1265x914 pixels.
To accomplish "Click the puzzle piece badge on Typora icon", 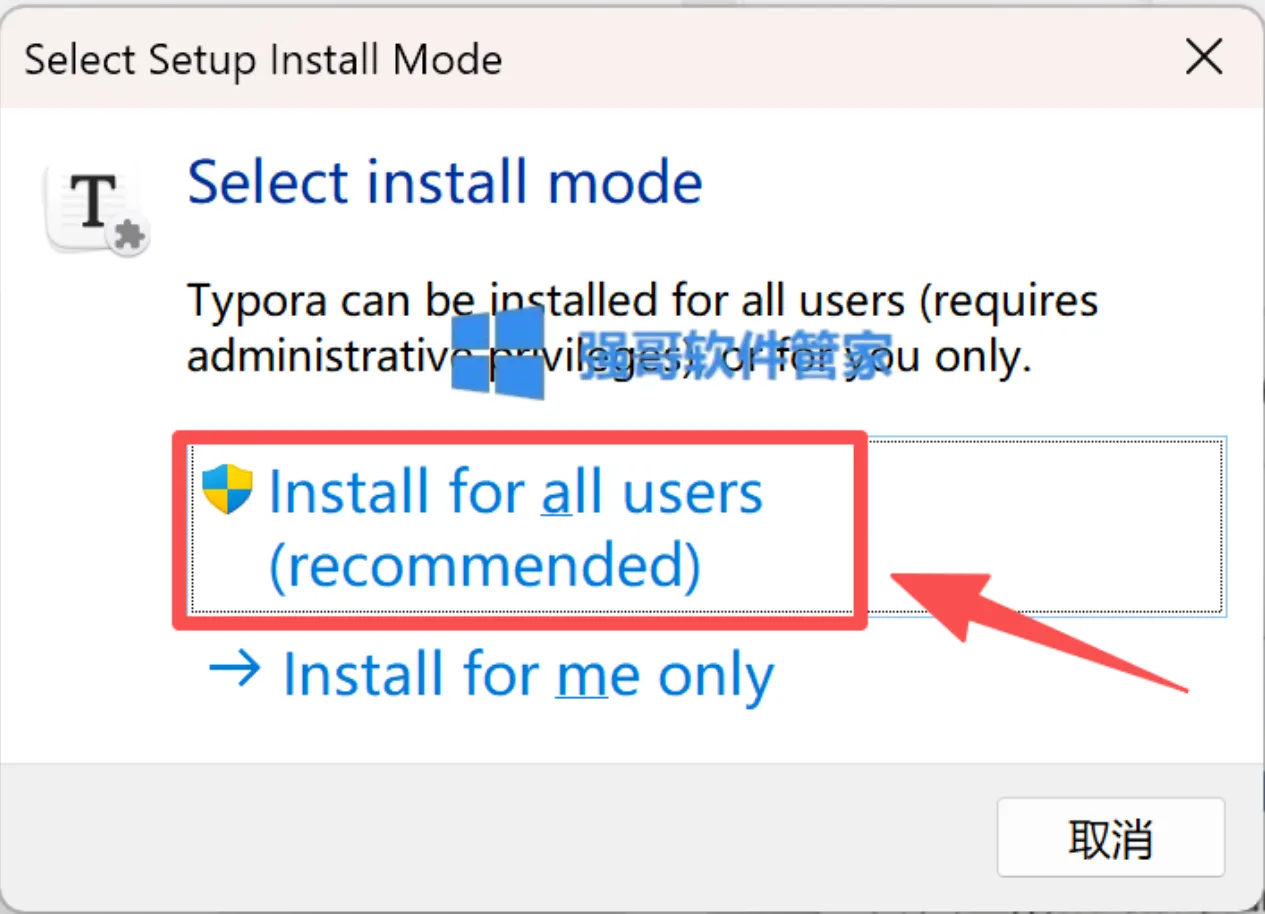I will pos(128,237).
